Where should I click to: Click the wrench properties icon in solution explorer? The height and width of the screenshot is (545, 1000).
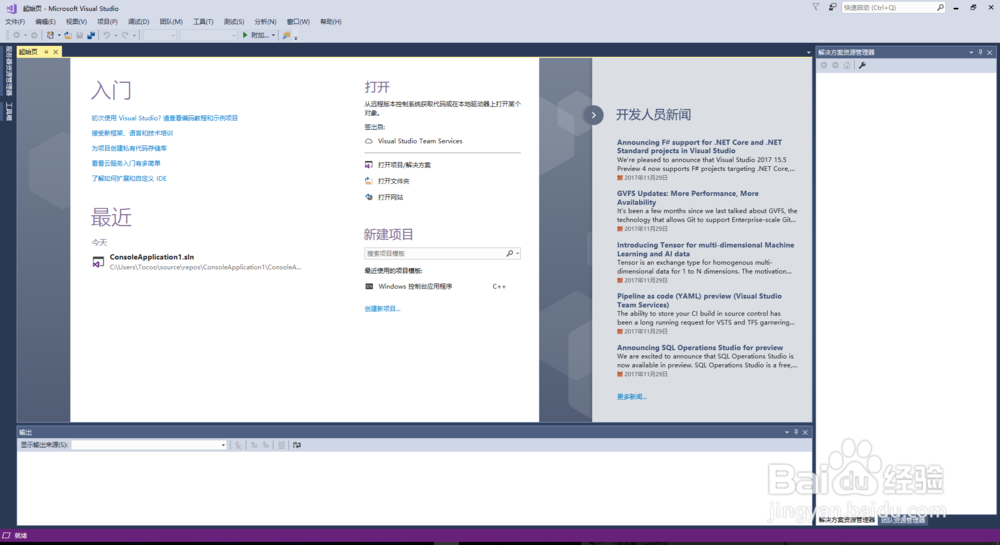pyautogui.click(x=862, y=65)
